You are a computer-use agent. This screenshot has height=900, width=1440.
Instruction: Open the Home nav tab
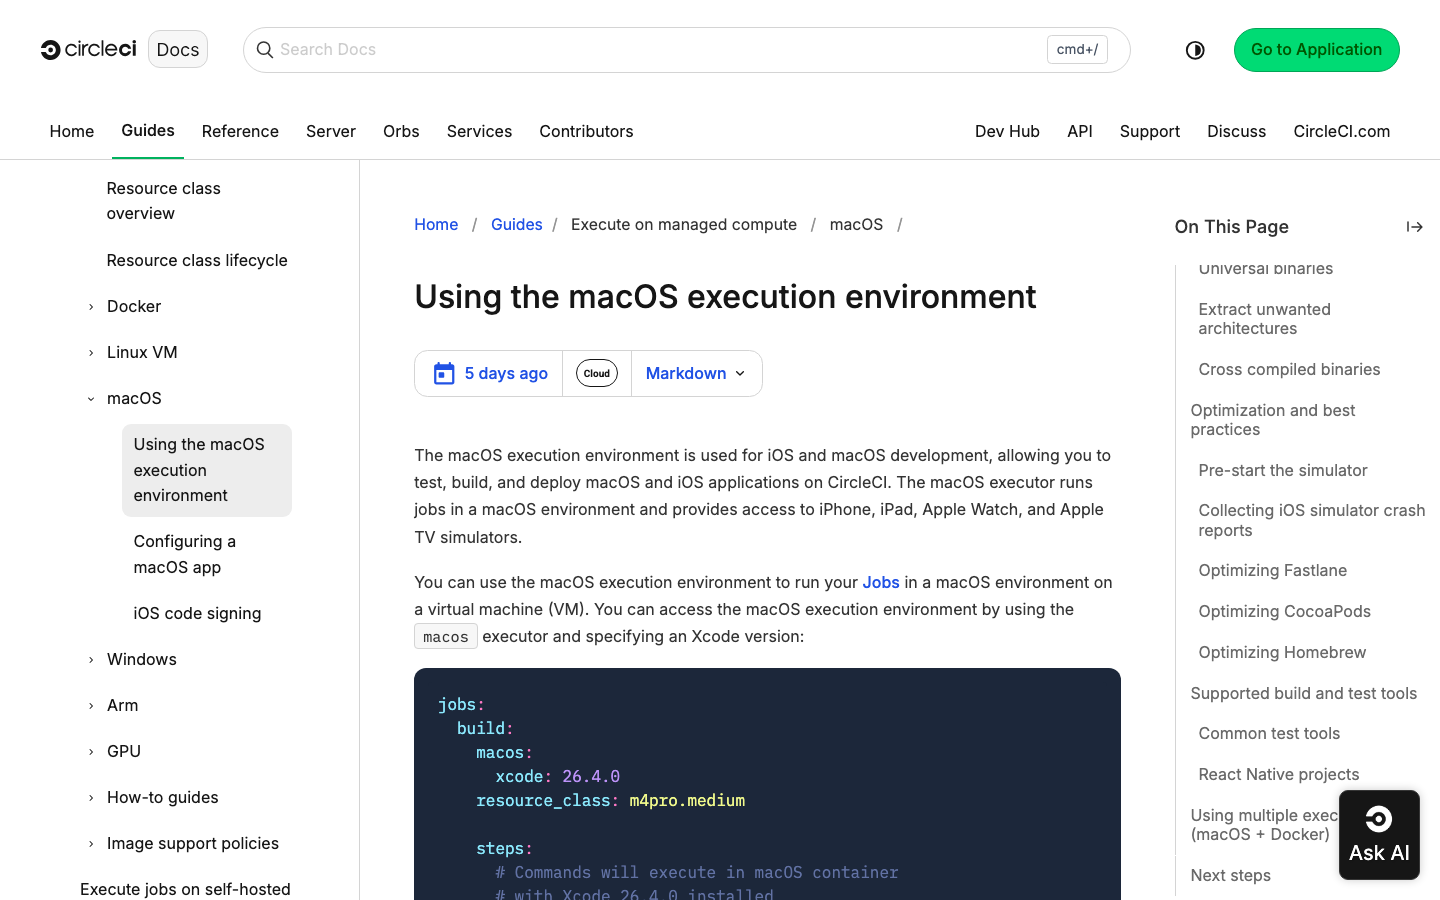(72, 131)
